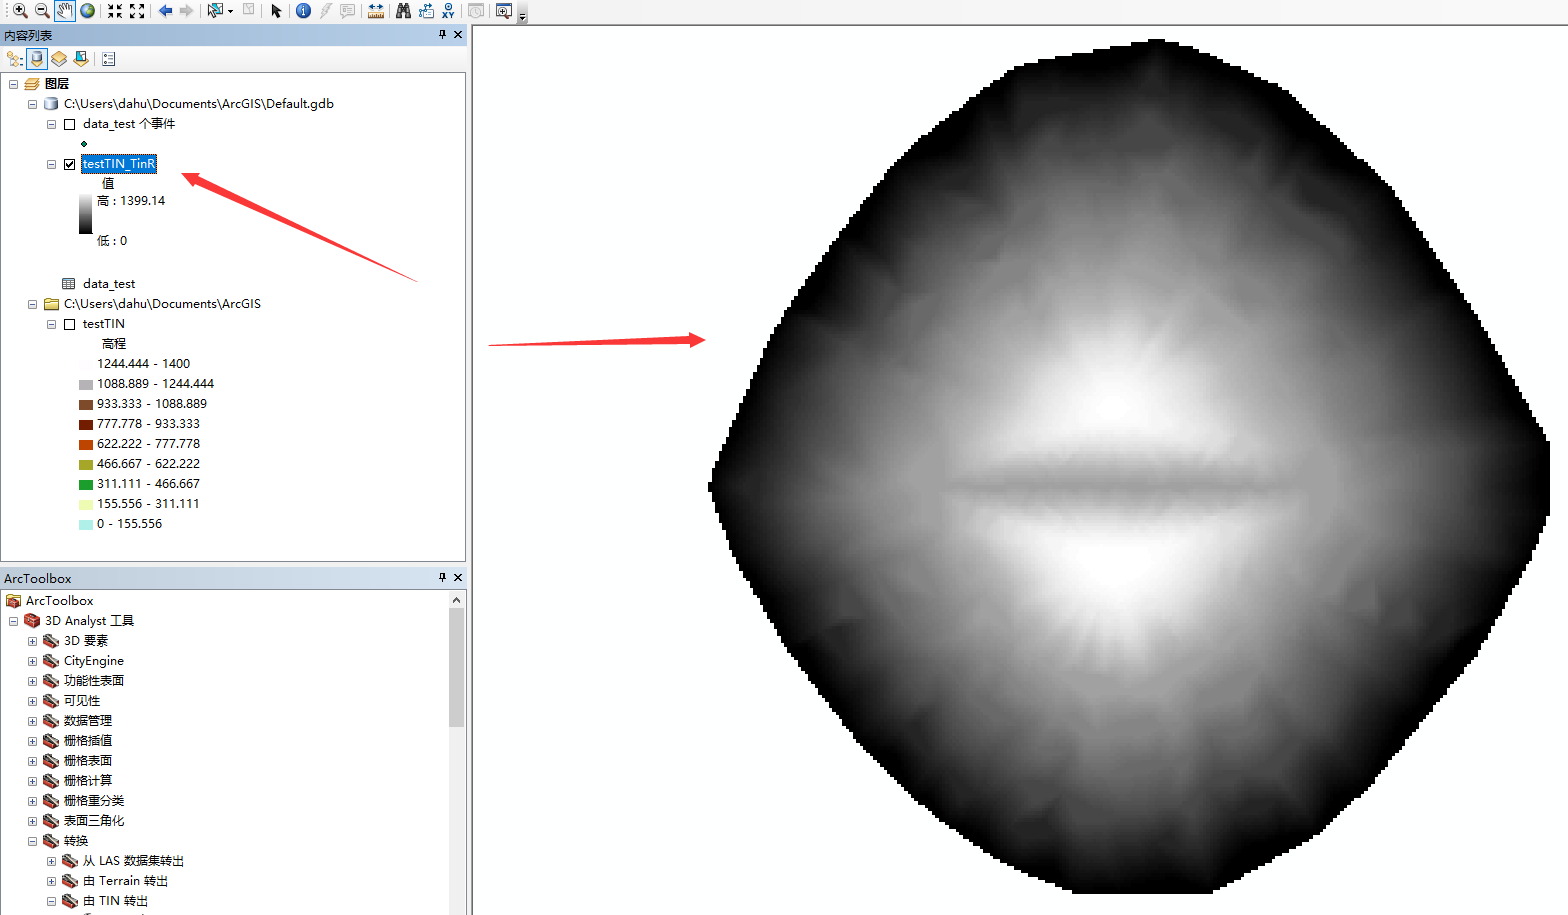Viewport: 1568px width, 915px height.
Task: Select 由 TIN 转出 toolset
Action: tap(115, 901)
